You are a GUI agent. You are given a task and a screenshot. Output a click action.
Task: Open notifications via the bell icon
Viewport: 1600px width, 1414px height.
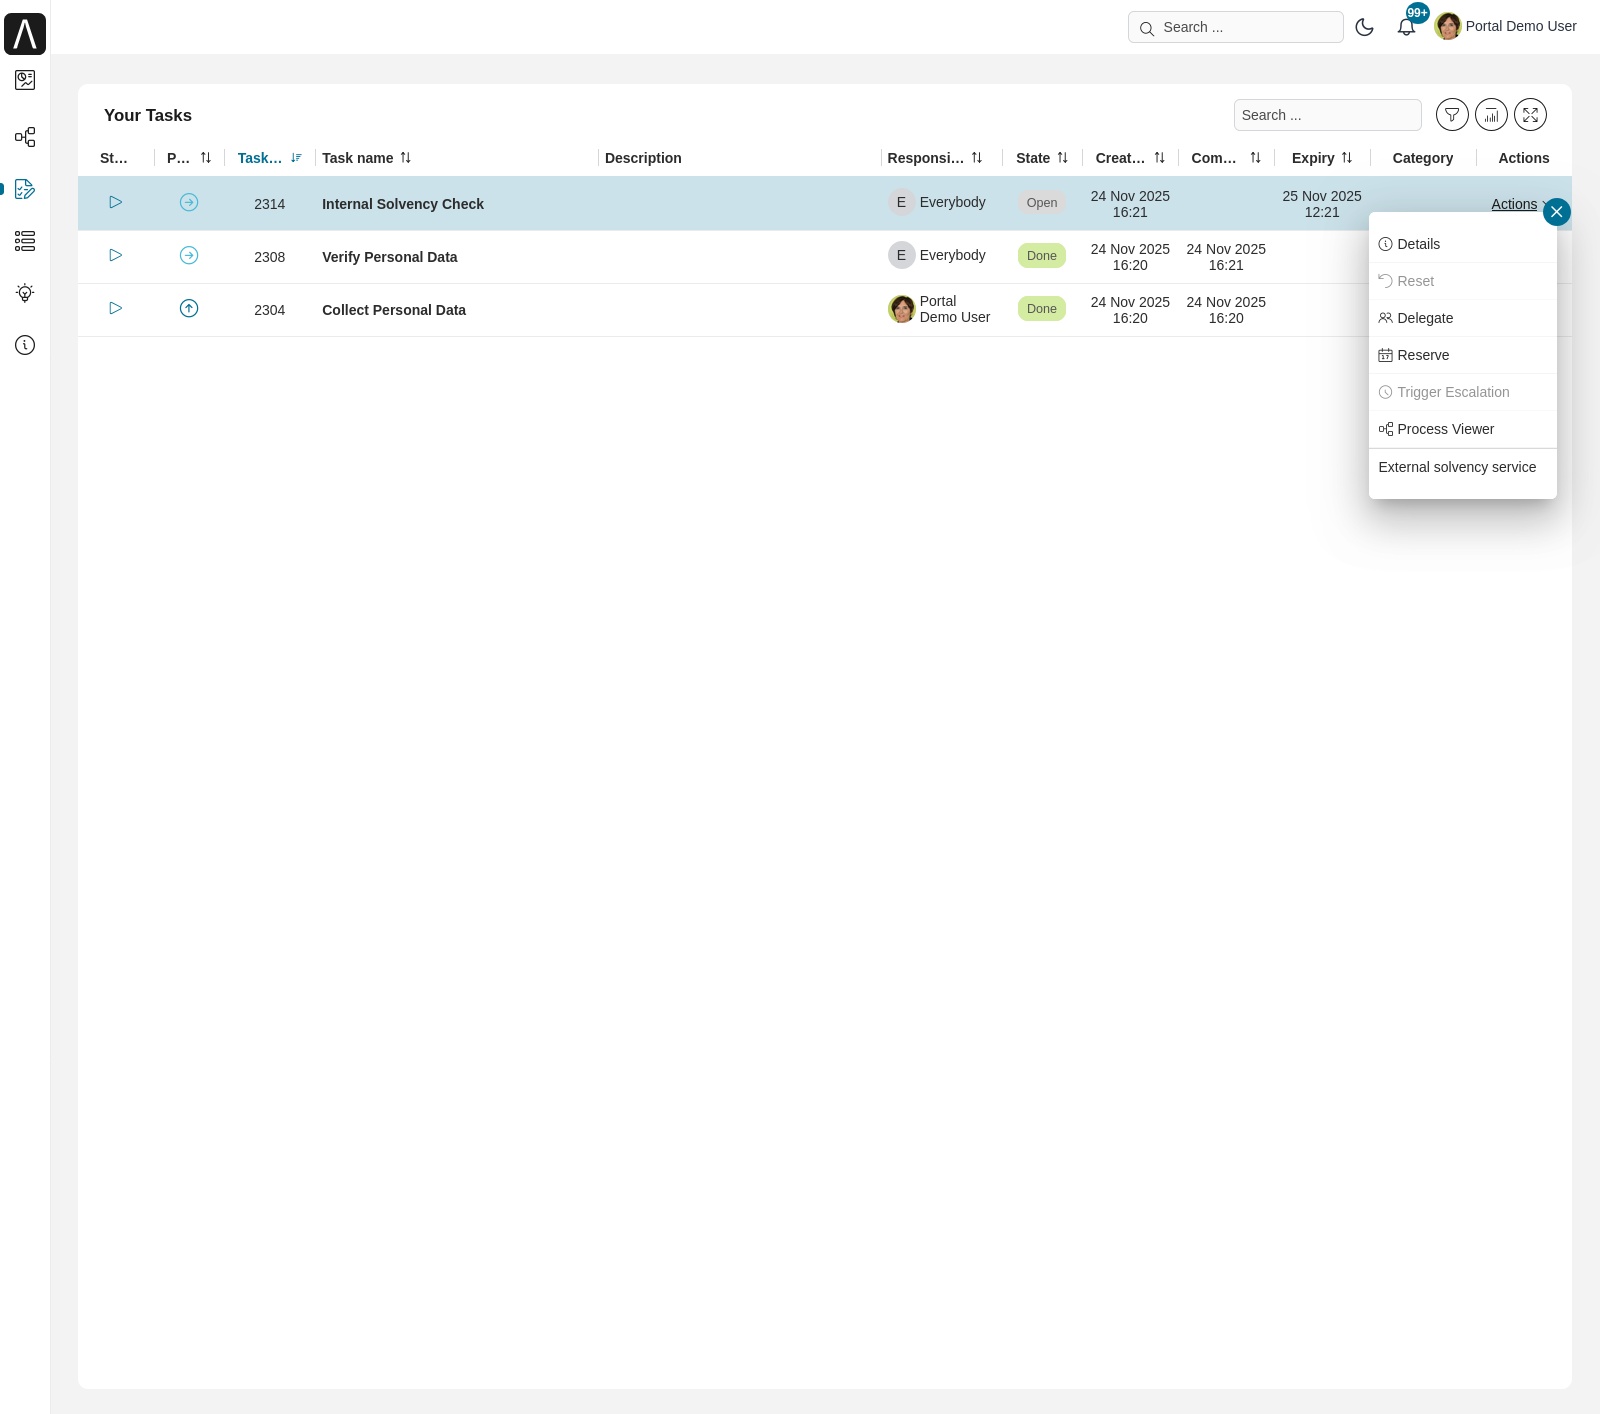point(1406,27)
